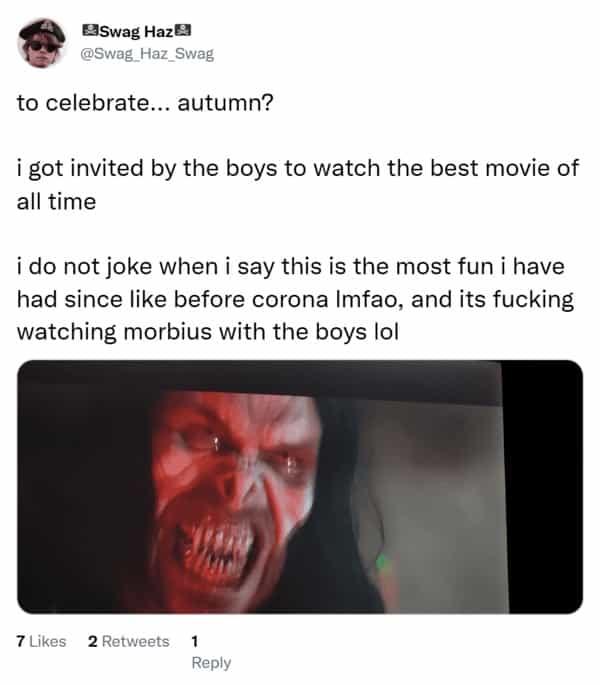600x685 pixels.
Task: Click the word Retweets label
Action: click(x=135, y=641)
